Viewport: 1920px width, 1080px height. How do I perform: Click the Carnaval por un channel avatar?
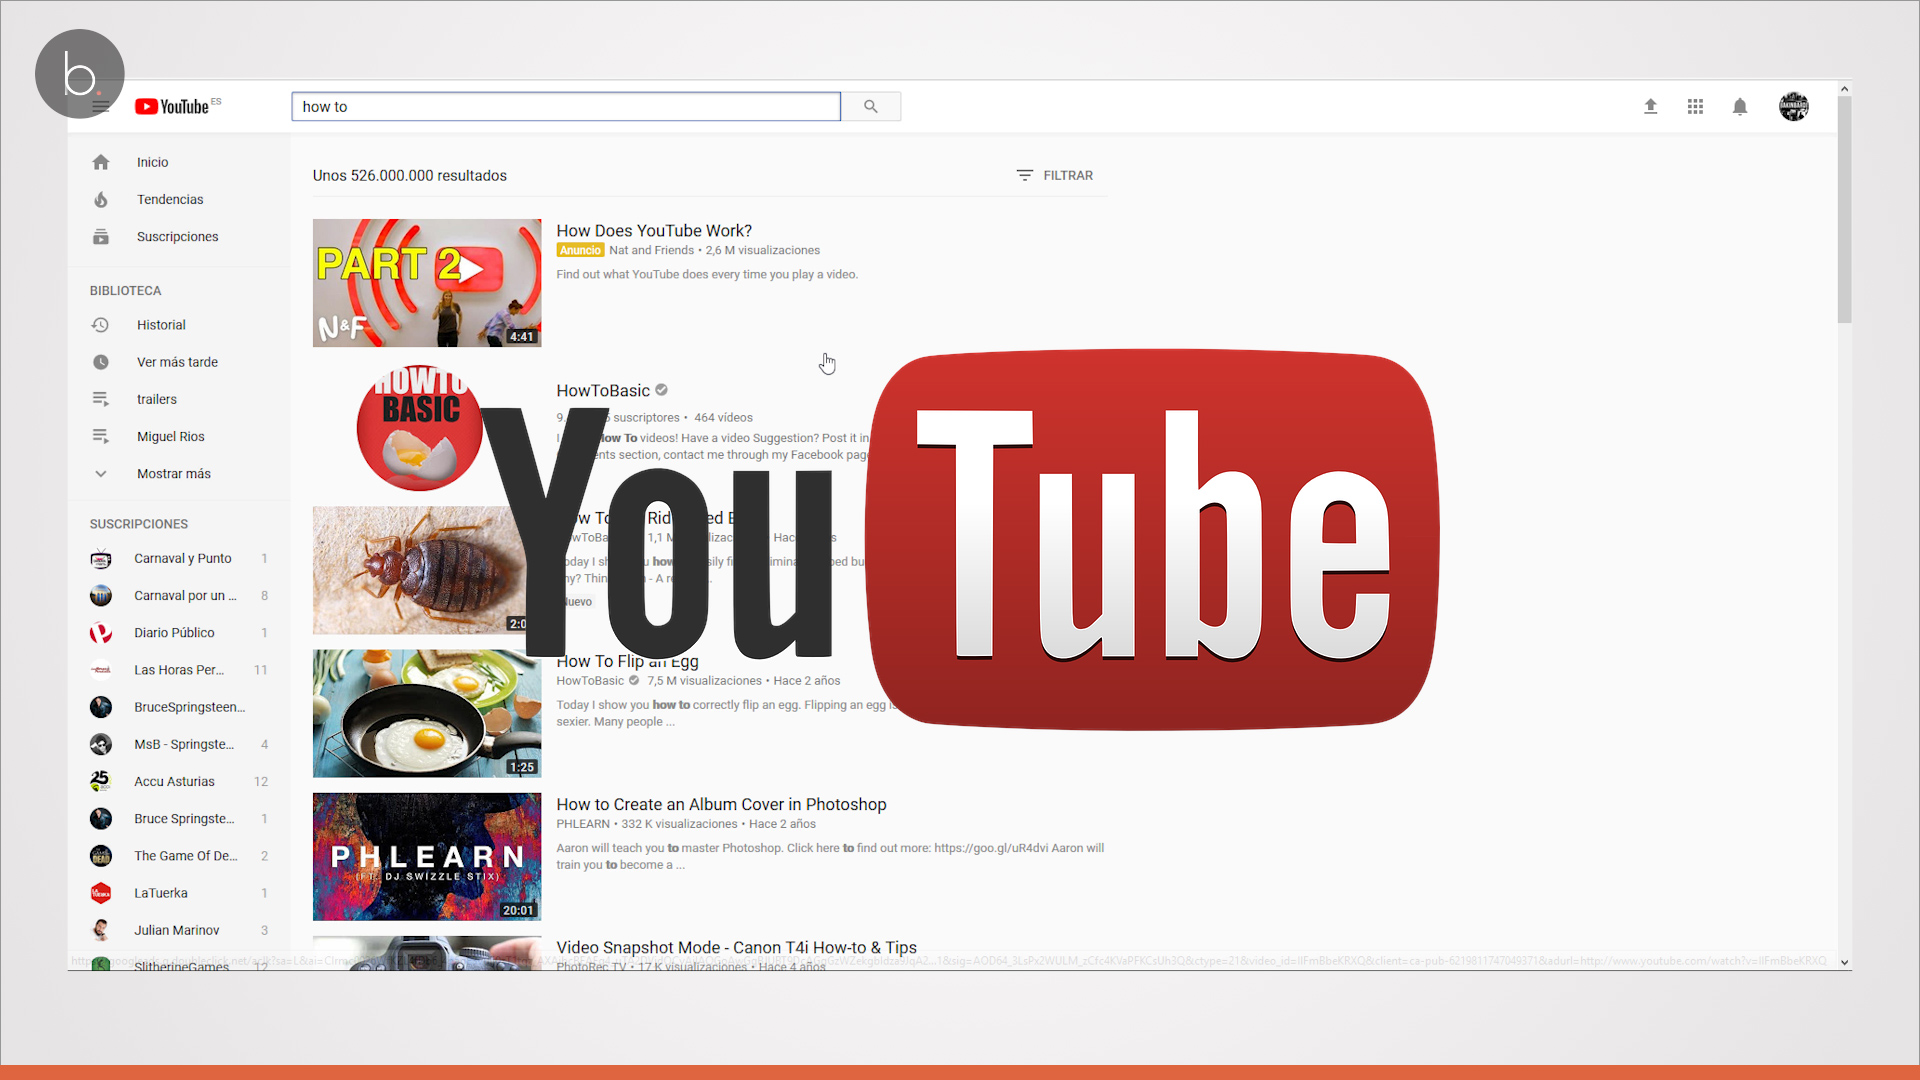pos(101,596)
